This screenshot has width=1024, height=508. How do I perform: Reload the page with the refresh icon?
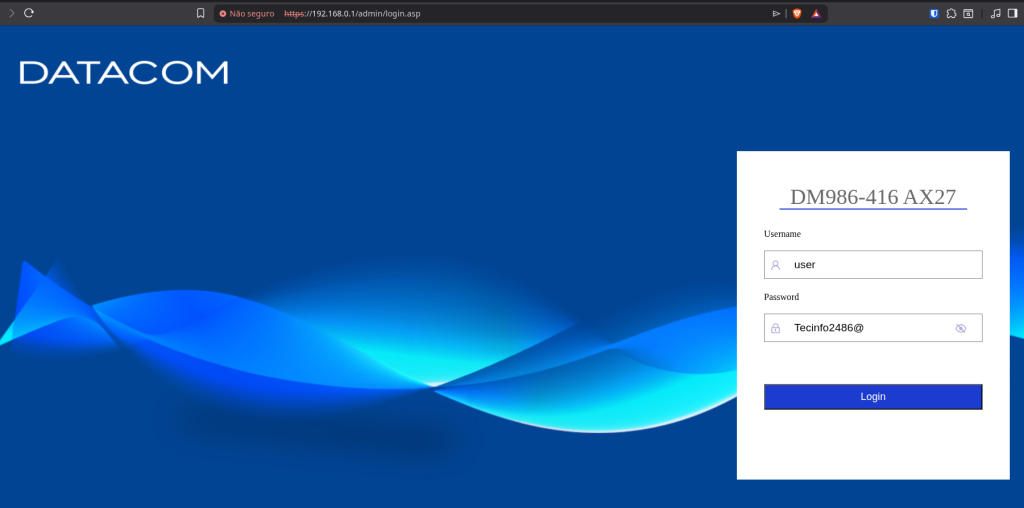29,13
